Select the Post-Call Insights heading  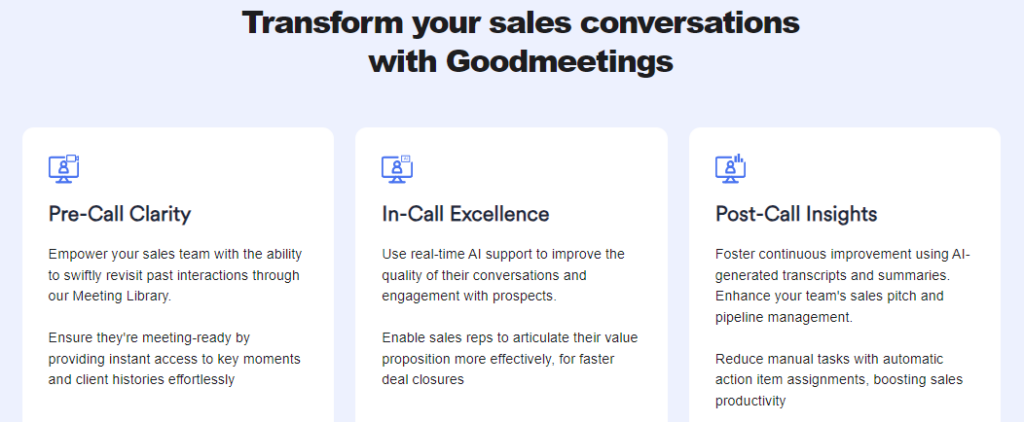point(796,214)
